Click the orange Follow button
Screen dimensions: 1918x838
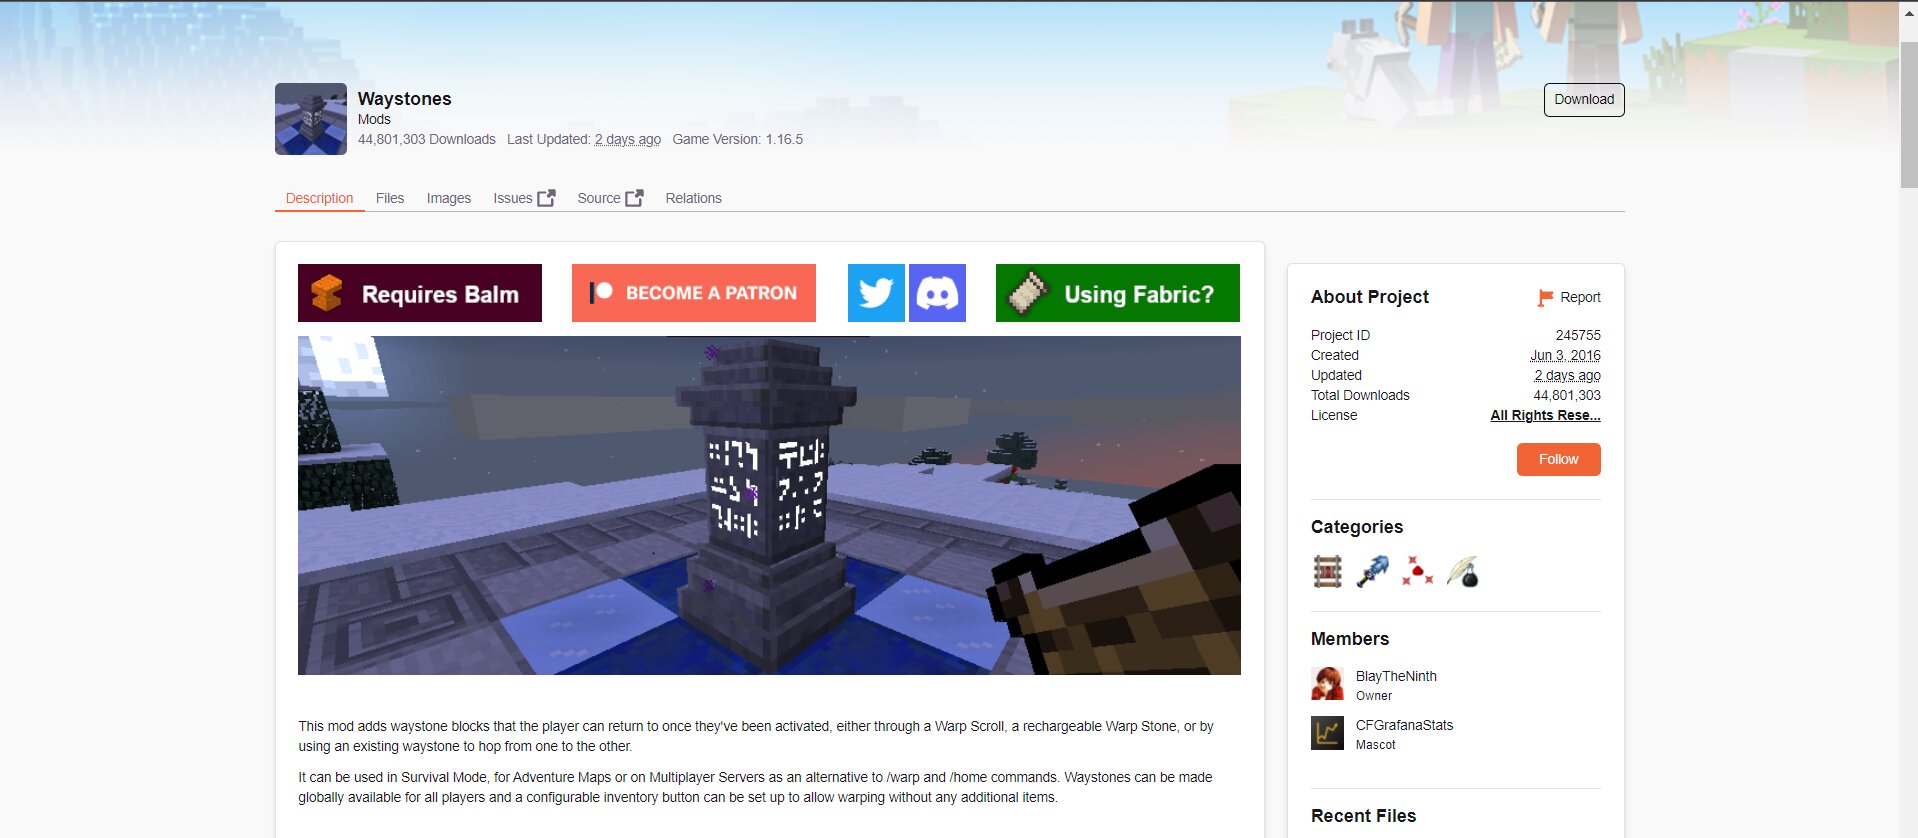pos(1559,459)
